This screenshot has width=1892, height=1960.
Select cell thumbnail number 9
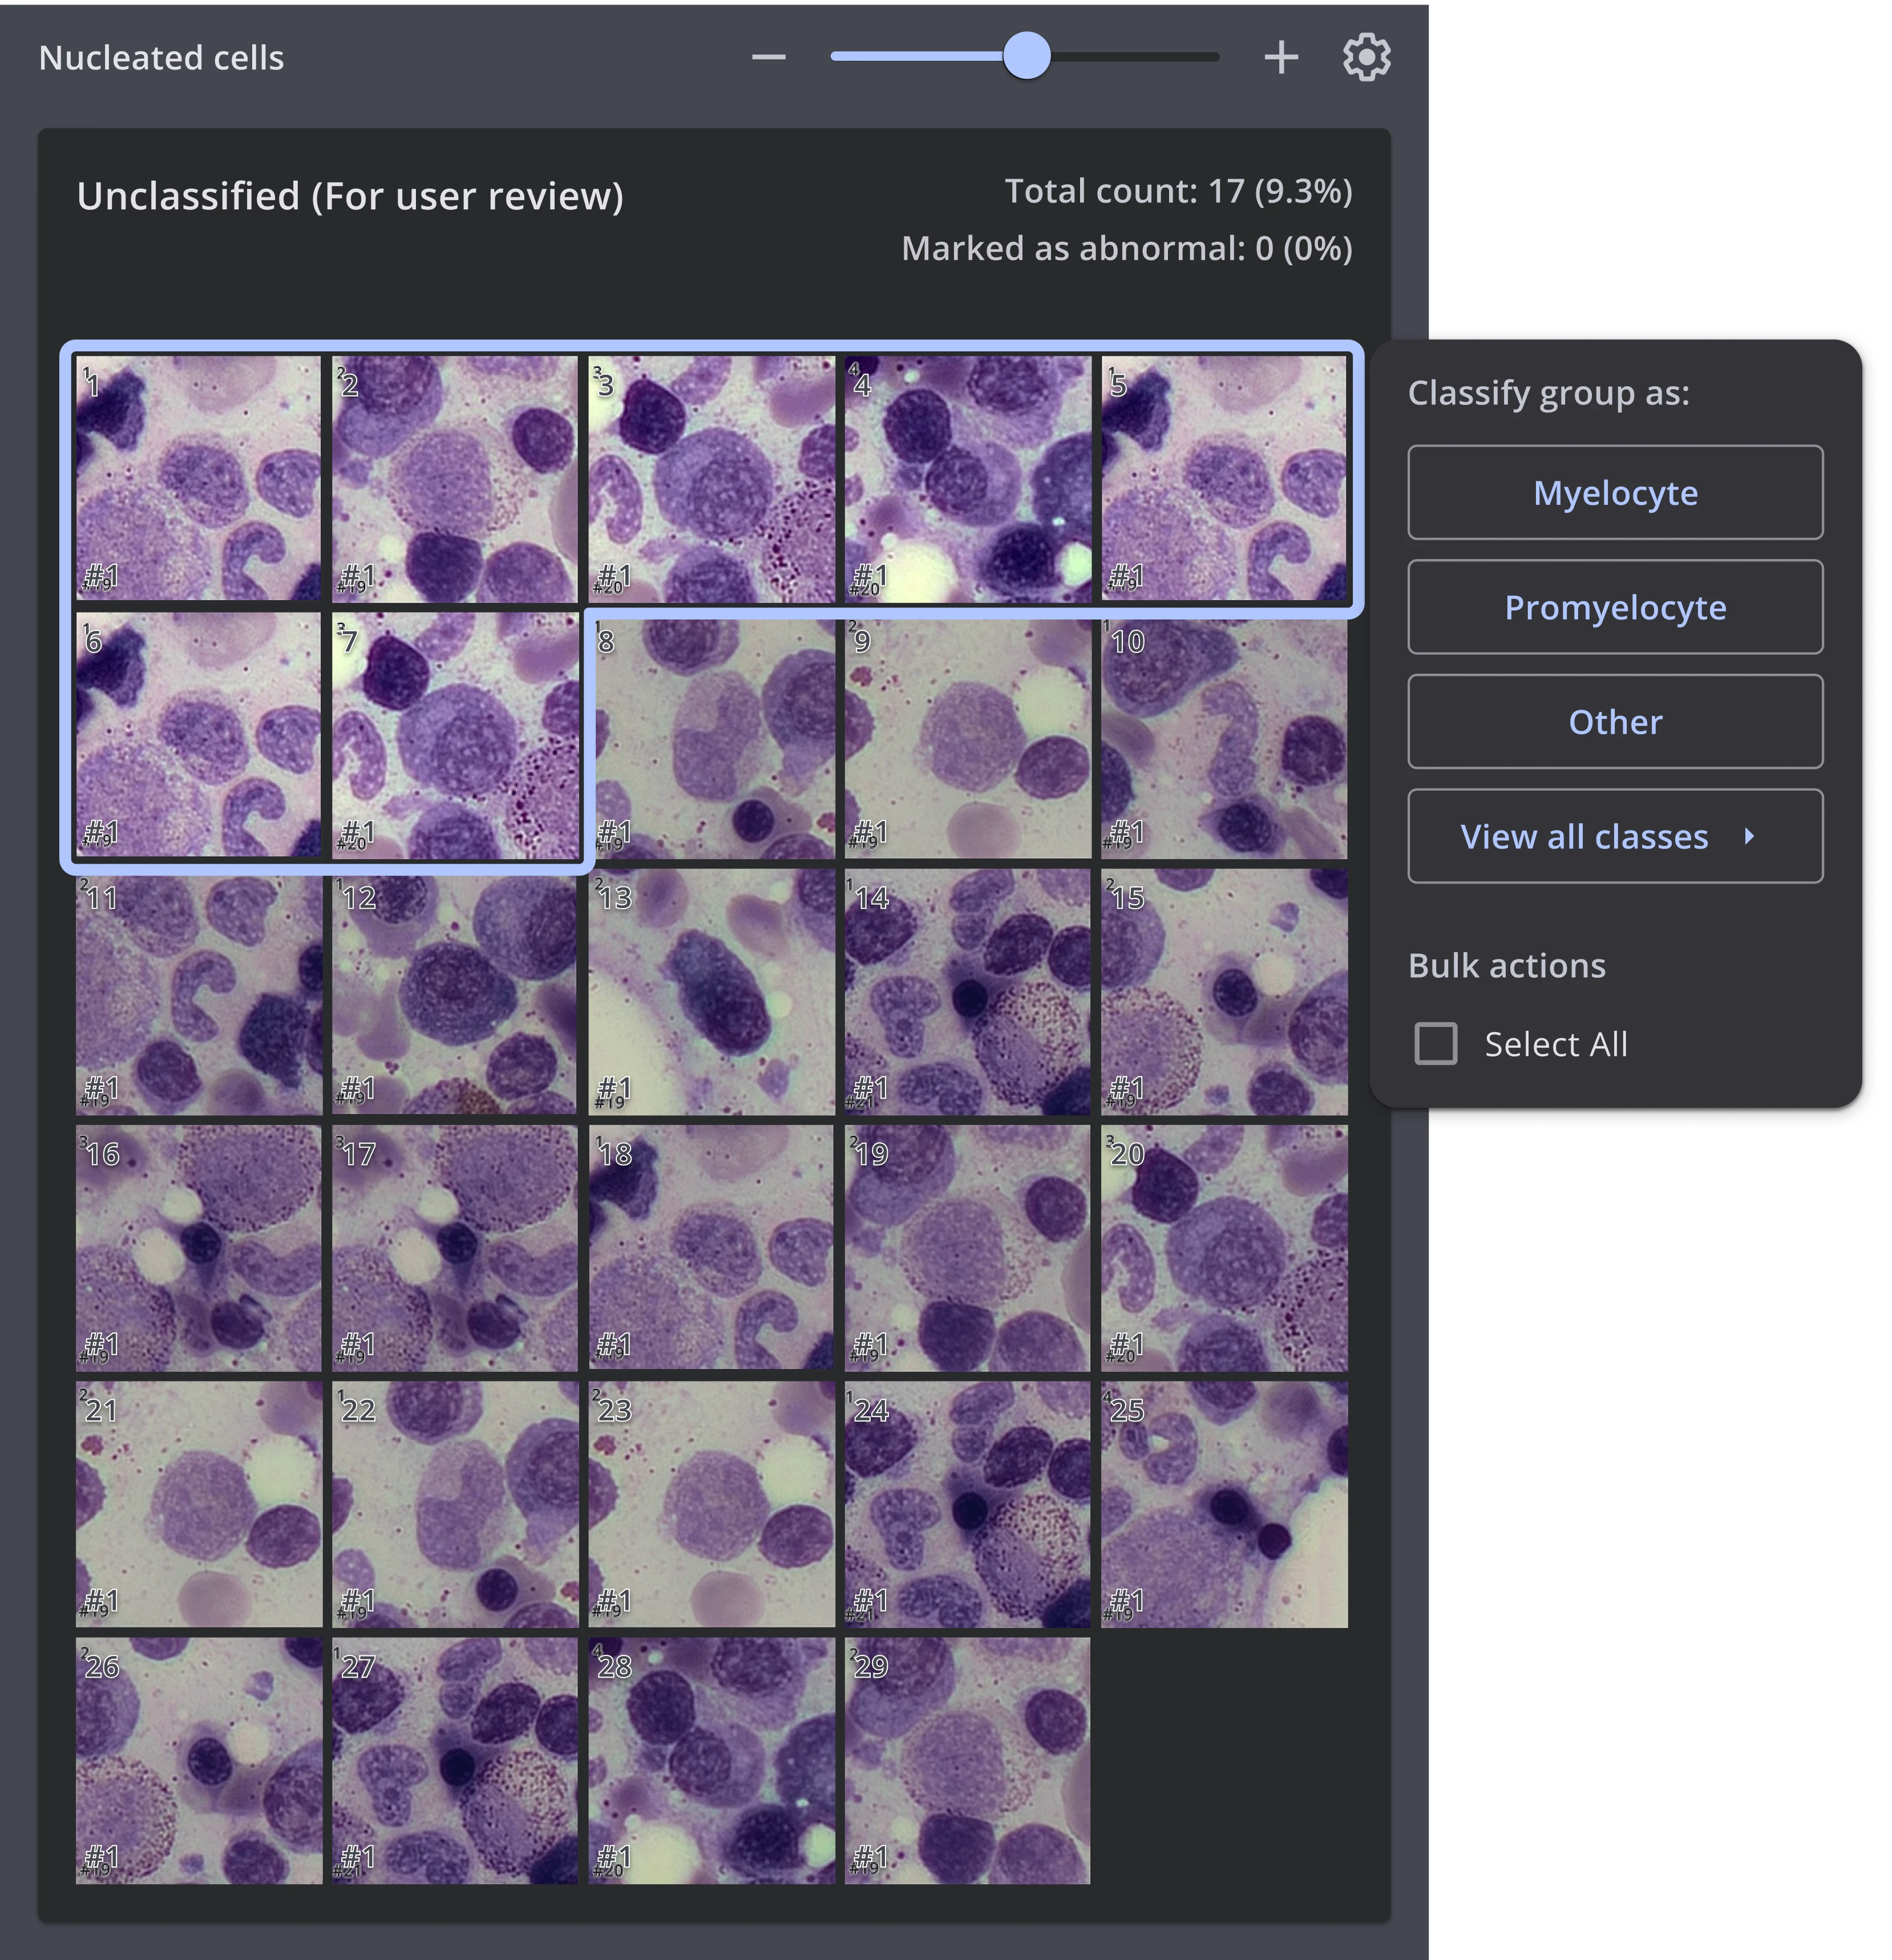point(967,739)
